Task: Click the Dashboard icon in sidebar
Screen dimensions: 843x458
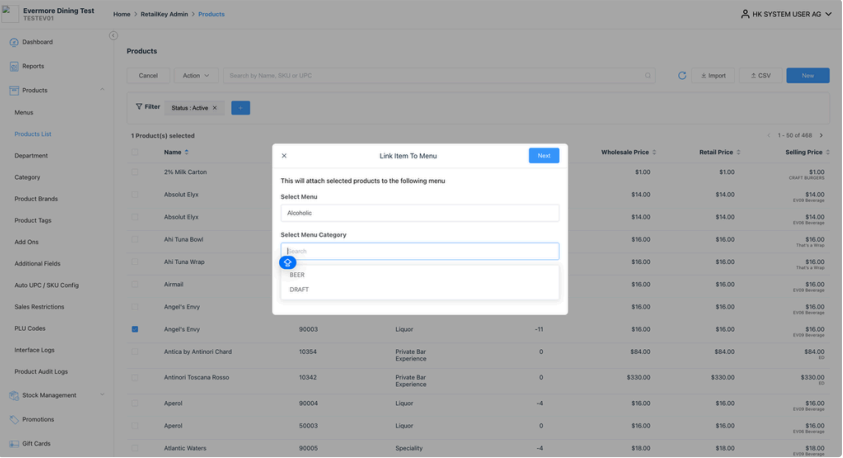Action: point(14,42)
